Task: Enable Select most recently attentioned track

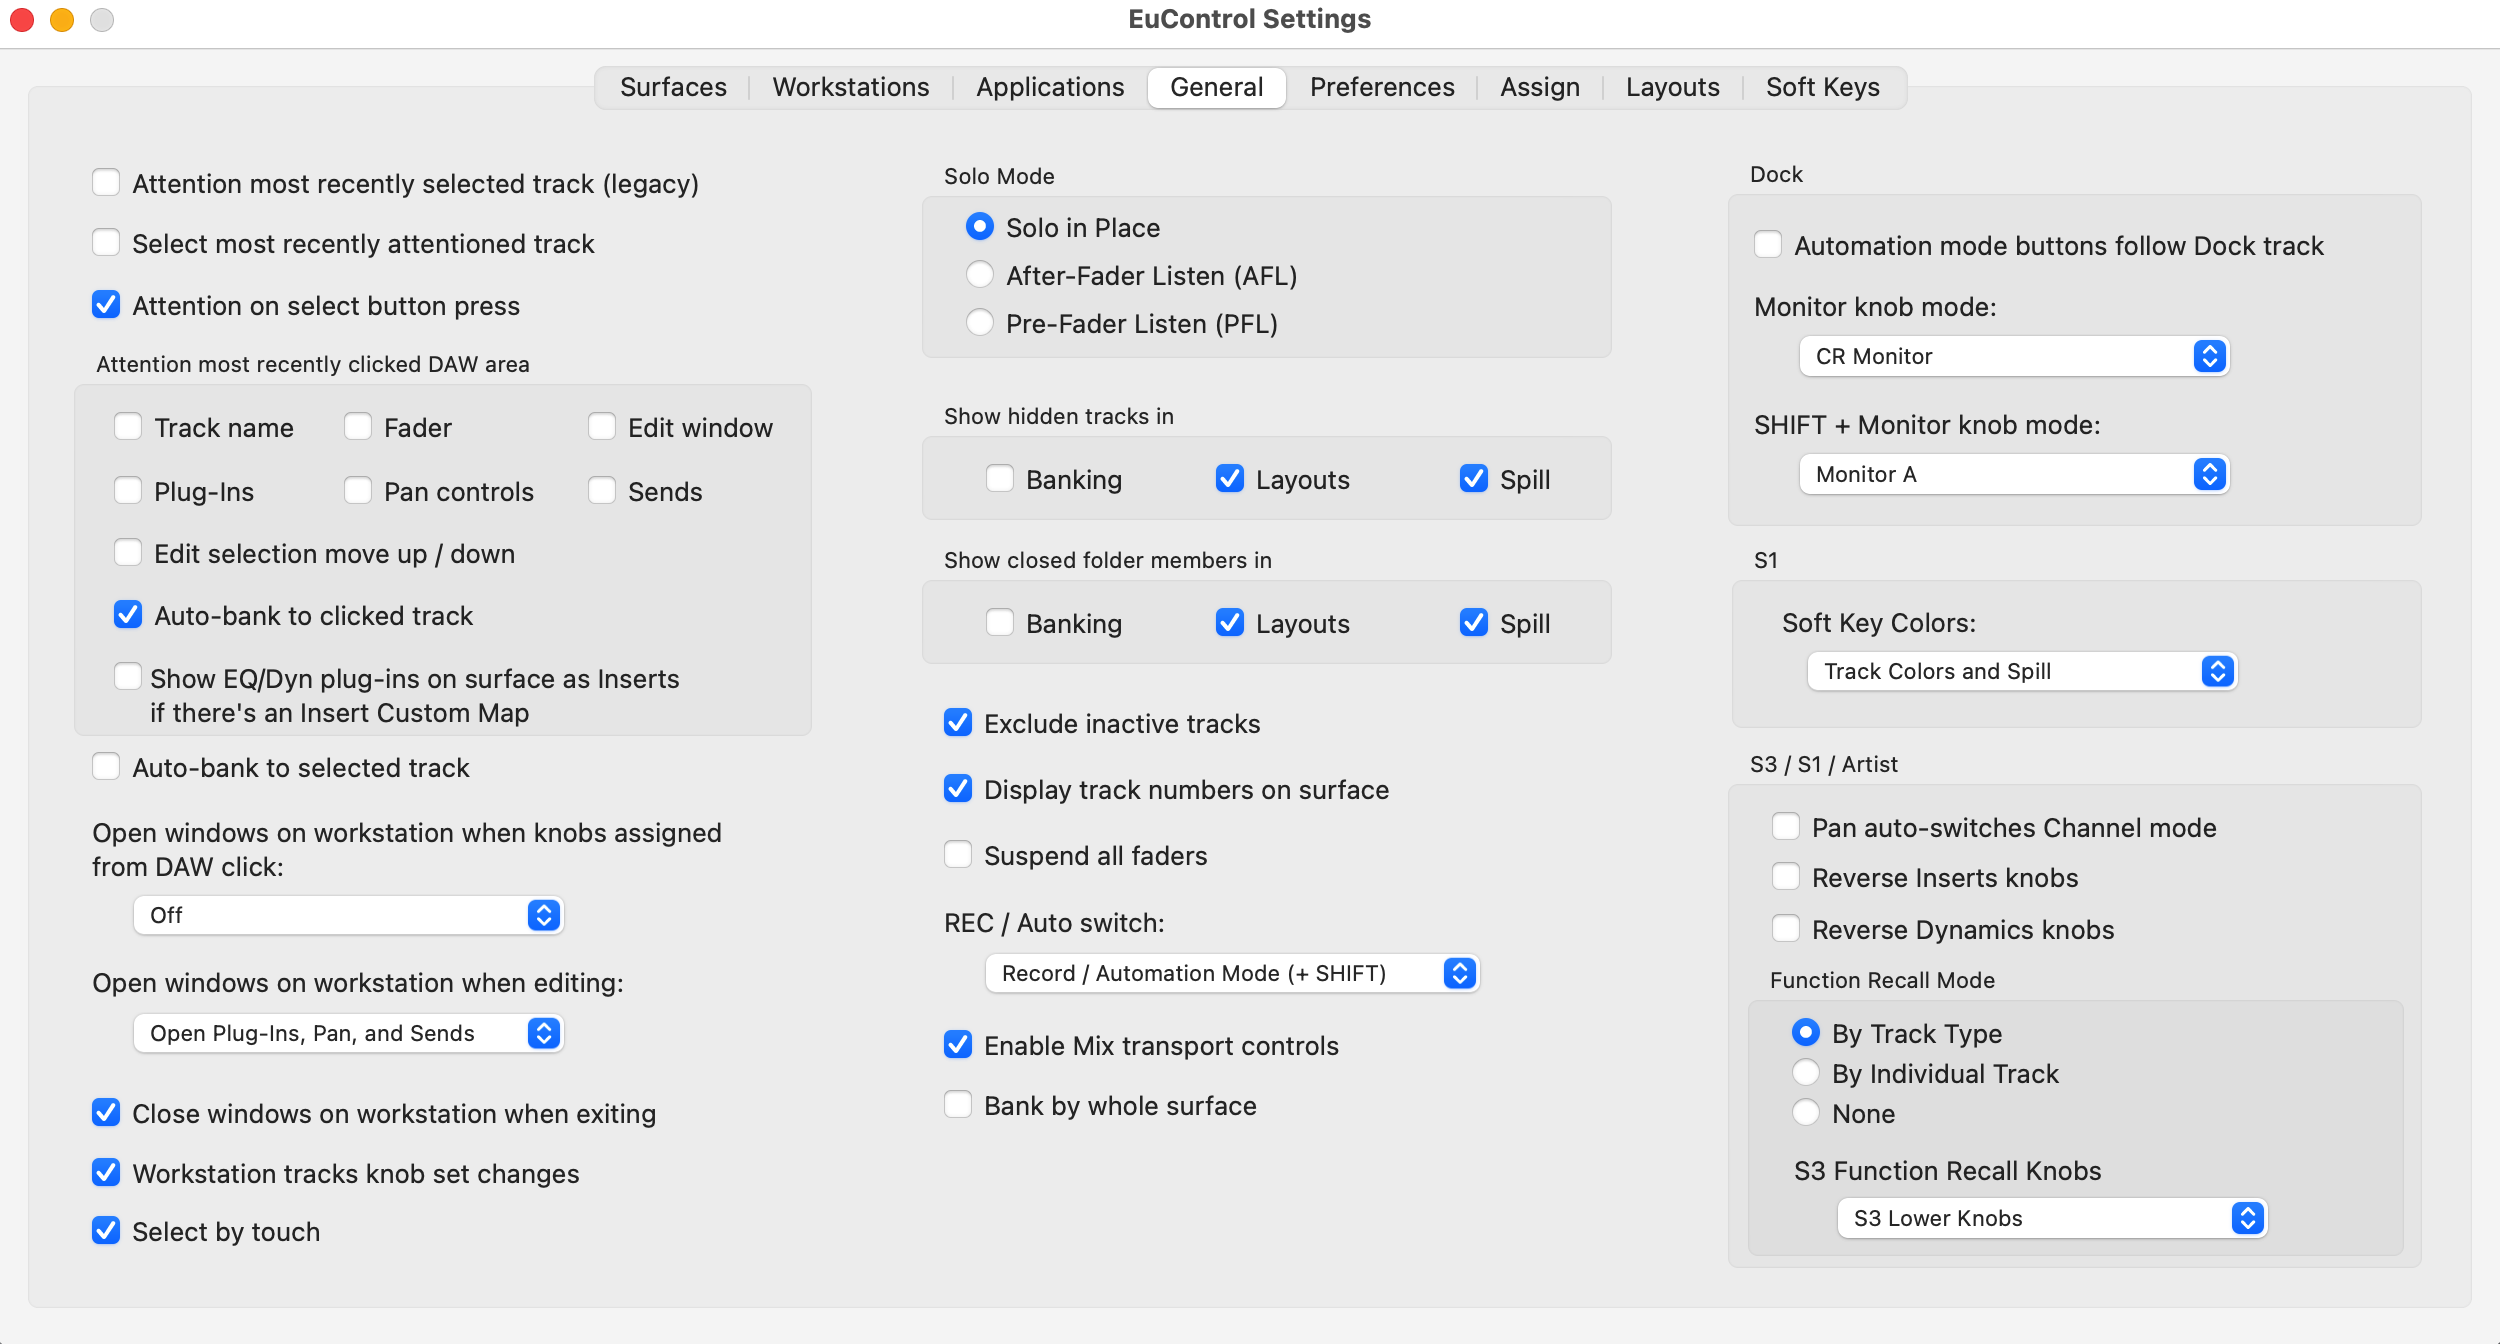Action: [x=106, y=243]
